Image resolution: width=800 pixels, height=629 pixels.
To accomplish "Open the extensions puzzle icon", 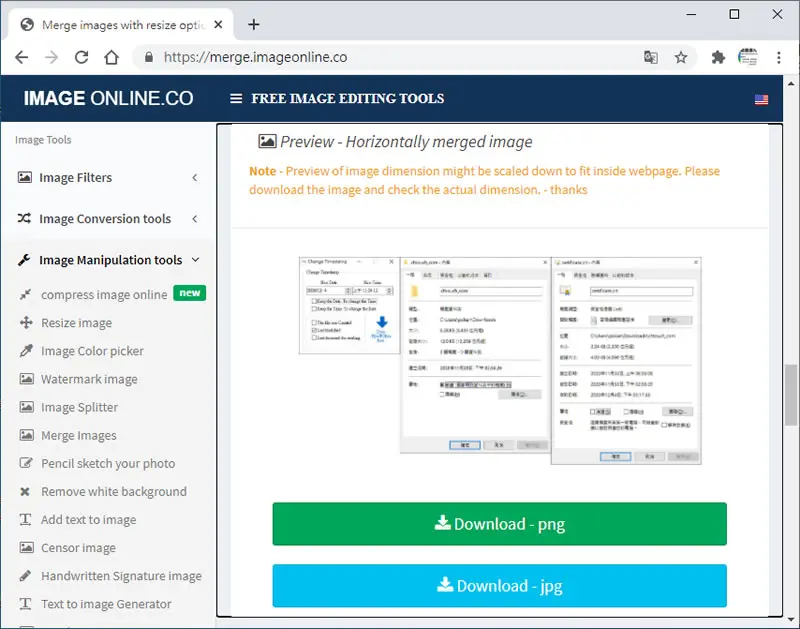I will [718, 57].
